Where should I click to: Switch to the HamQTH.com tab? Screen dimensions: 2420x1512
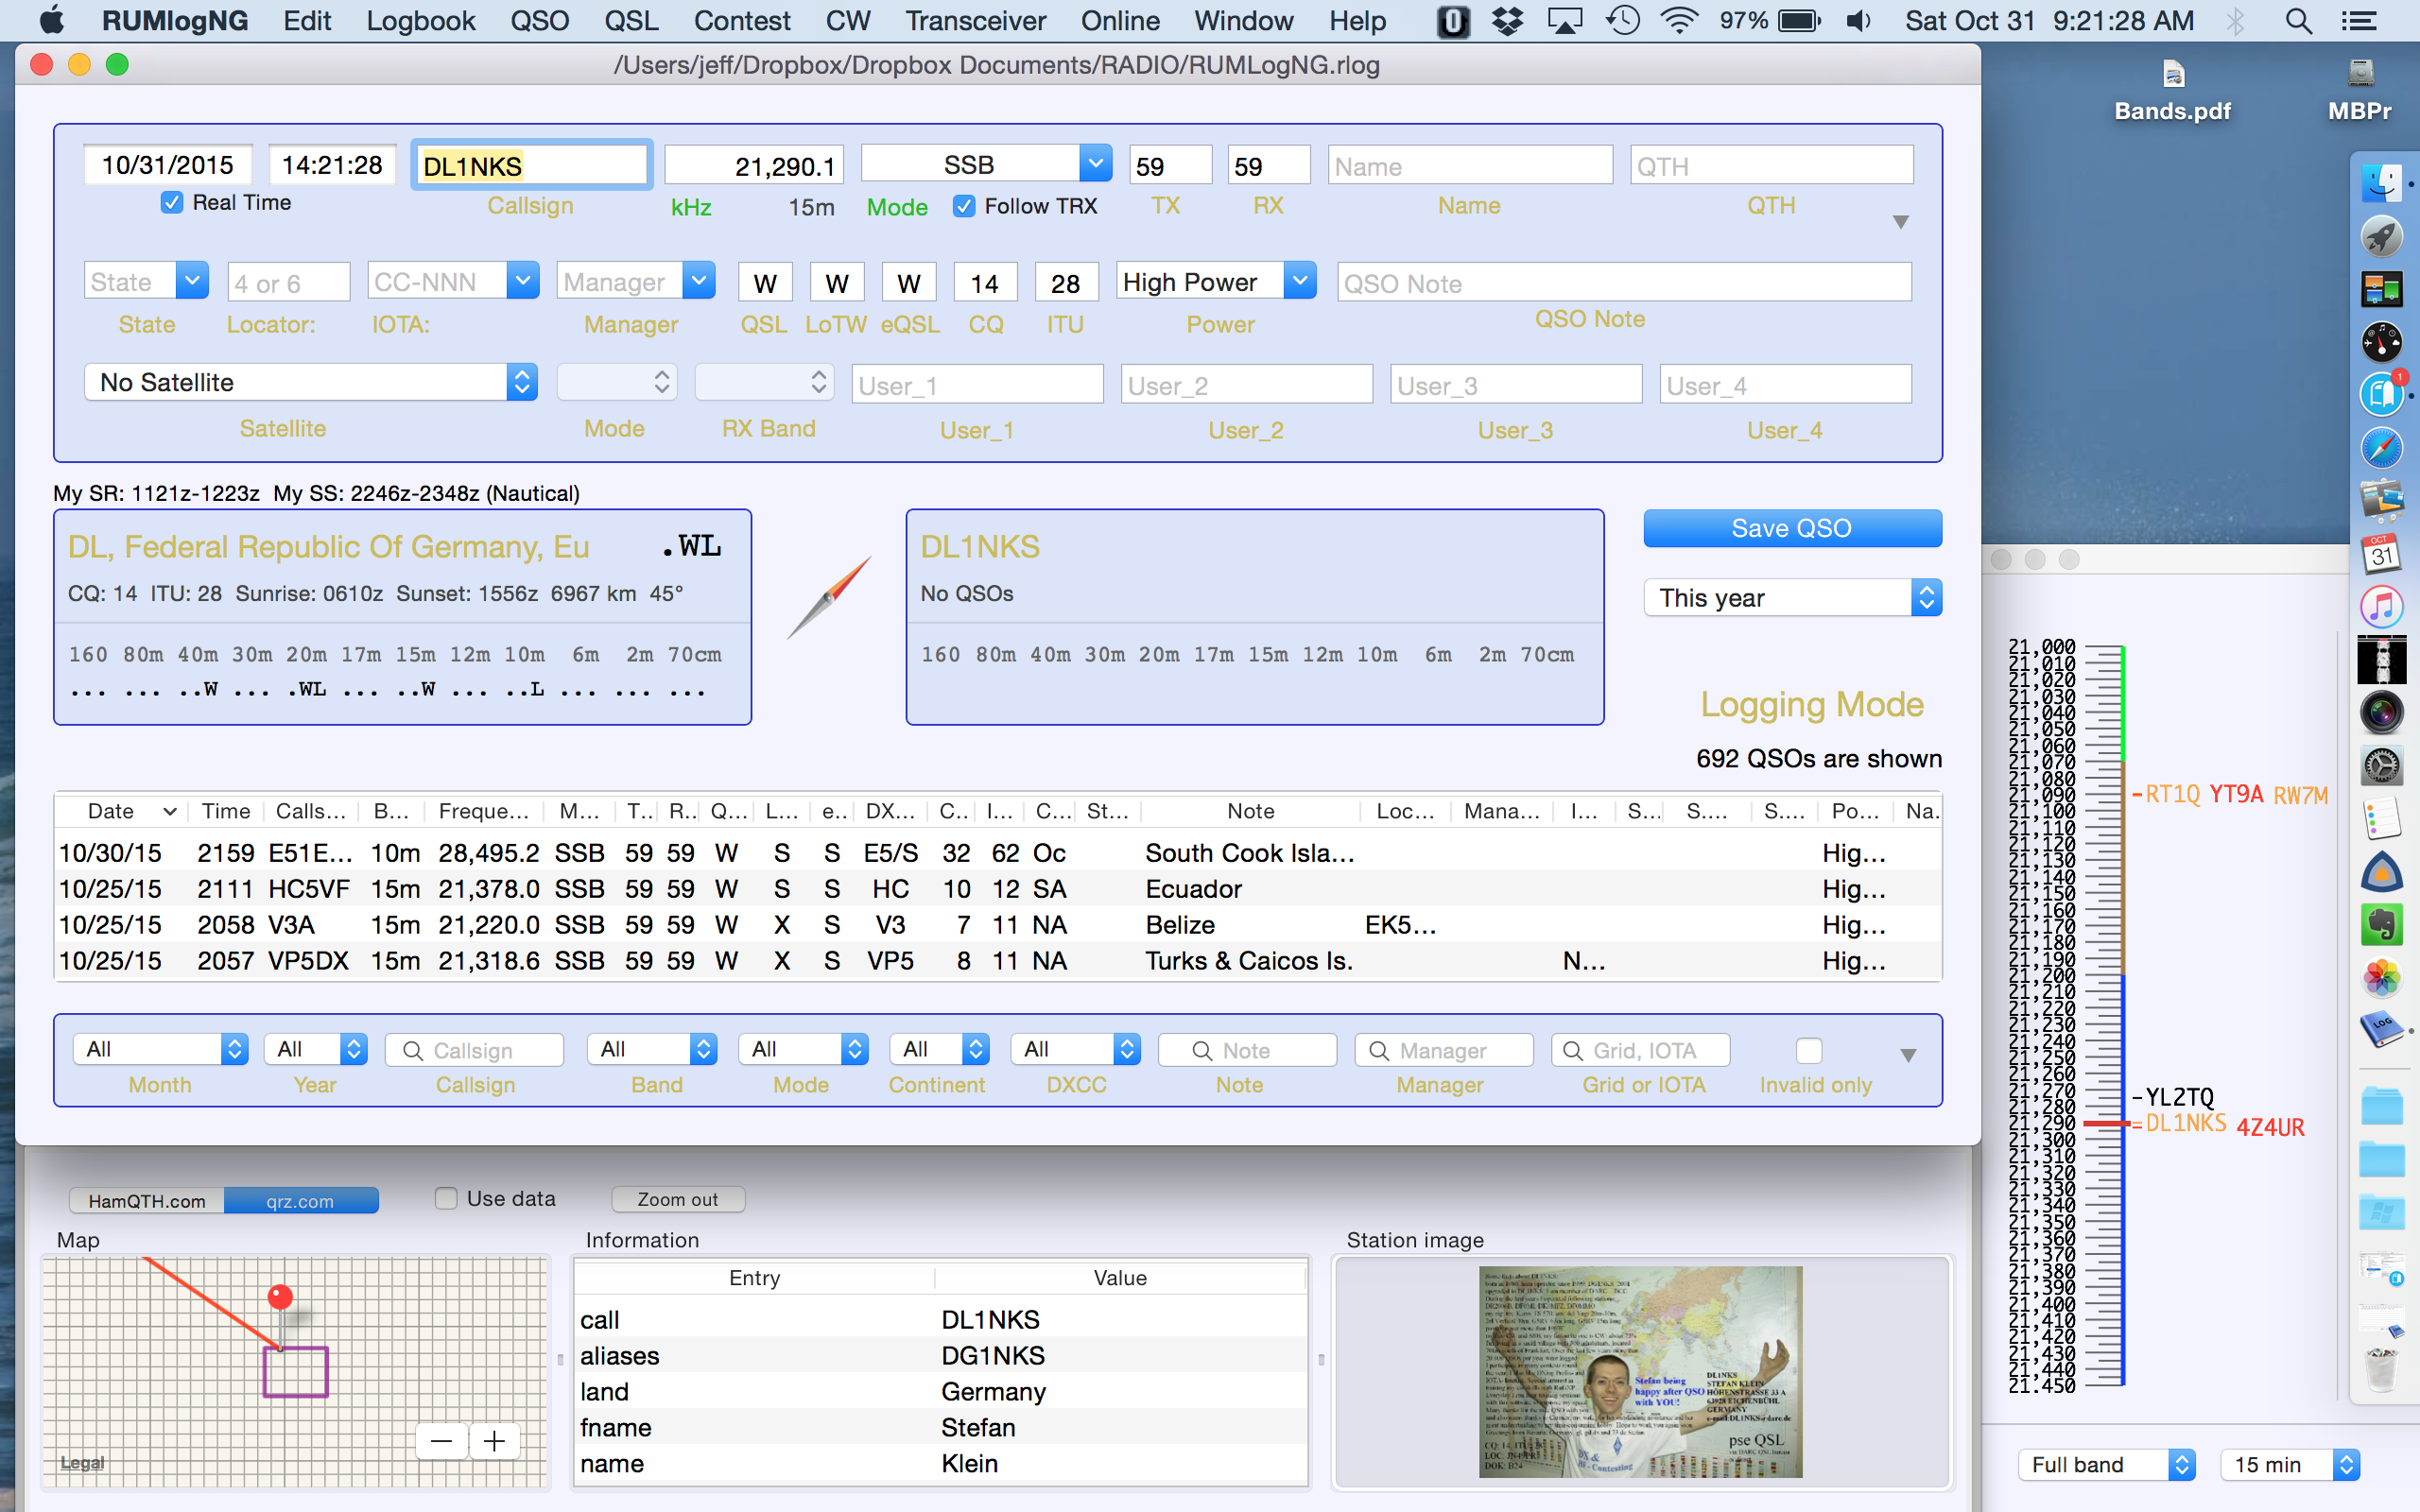pos(147,1200)
